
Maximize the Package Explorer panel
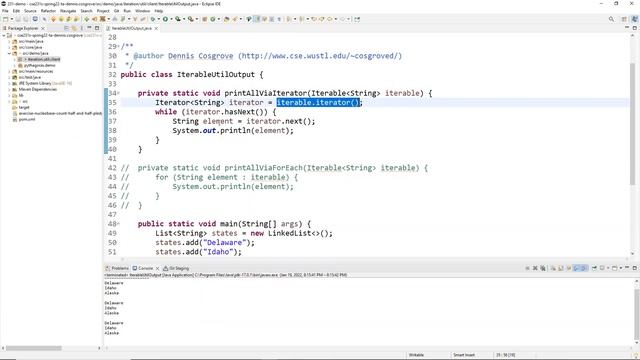click(x=97, y=28)
